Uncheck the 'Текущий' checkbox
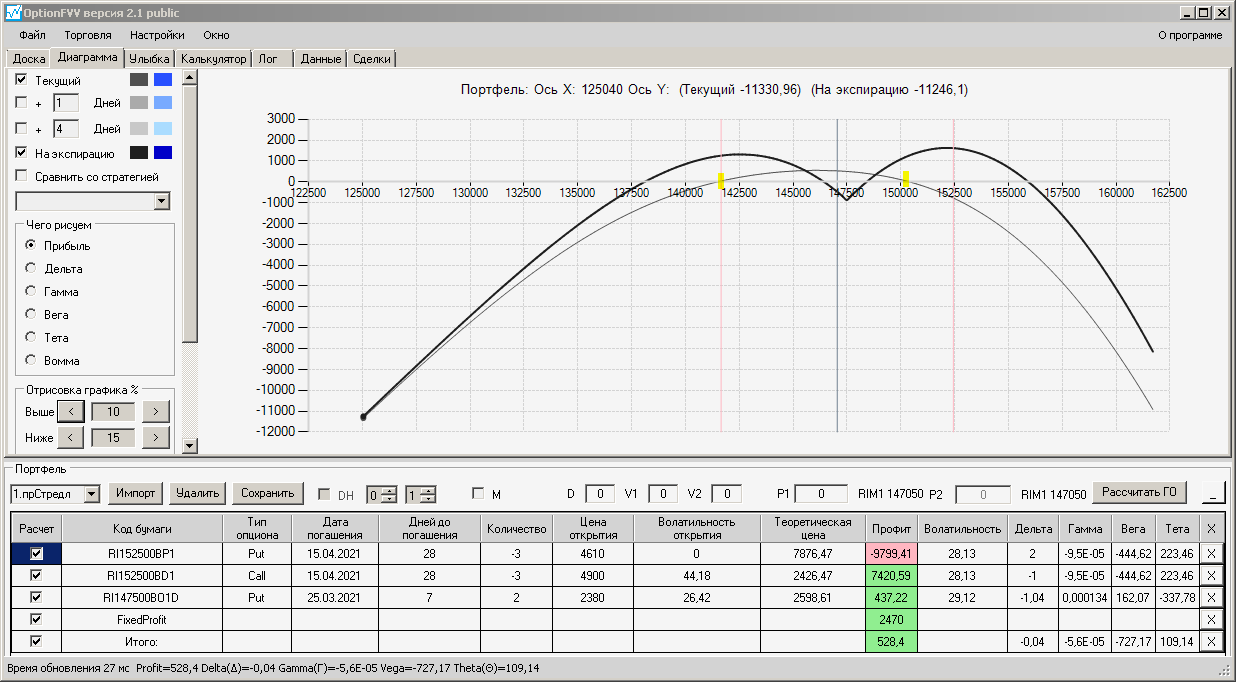This screenshot has width=1236, height=682. point(21,79)
